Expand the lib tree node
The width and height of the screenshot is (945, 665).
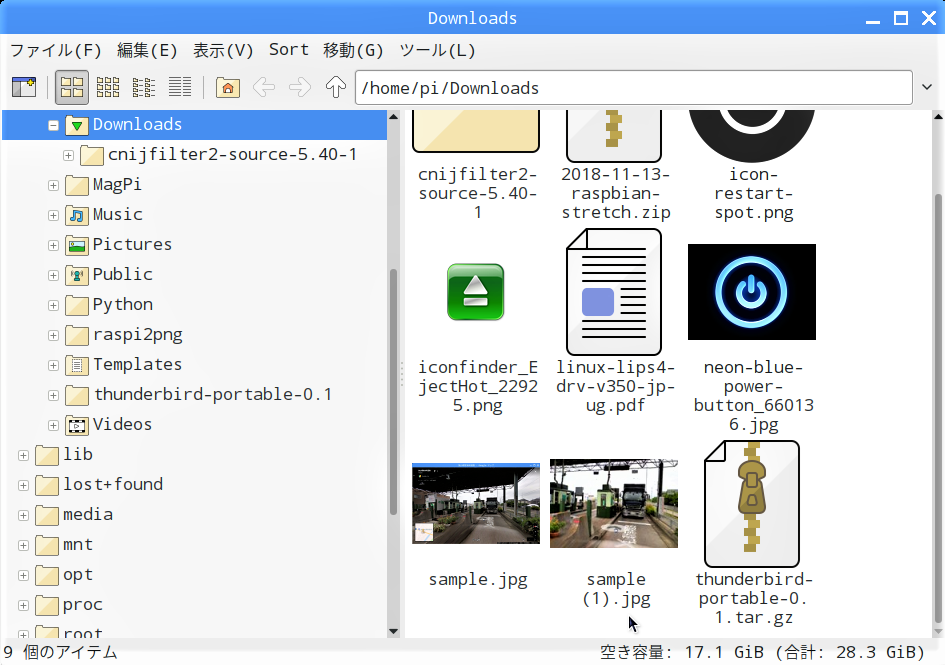click(24, 455)
